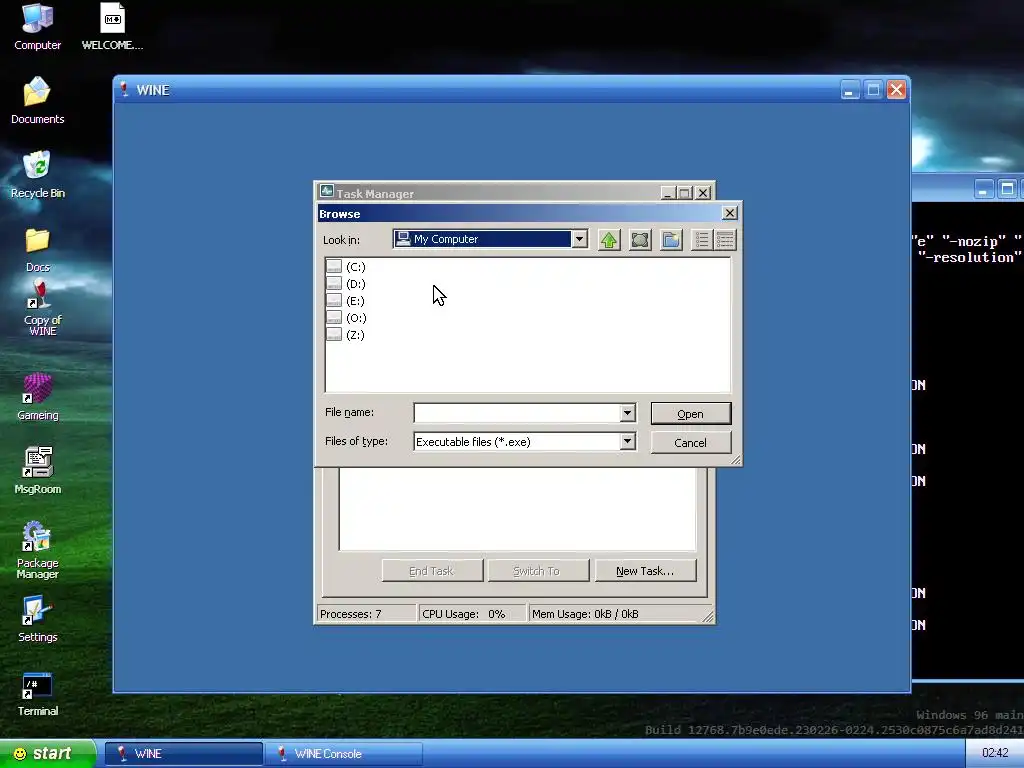Viewport: 1024px width, 768px height.
Task: Maximize the Task Manager window
Action: (x=684, y=193)
